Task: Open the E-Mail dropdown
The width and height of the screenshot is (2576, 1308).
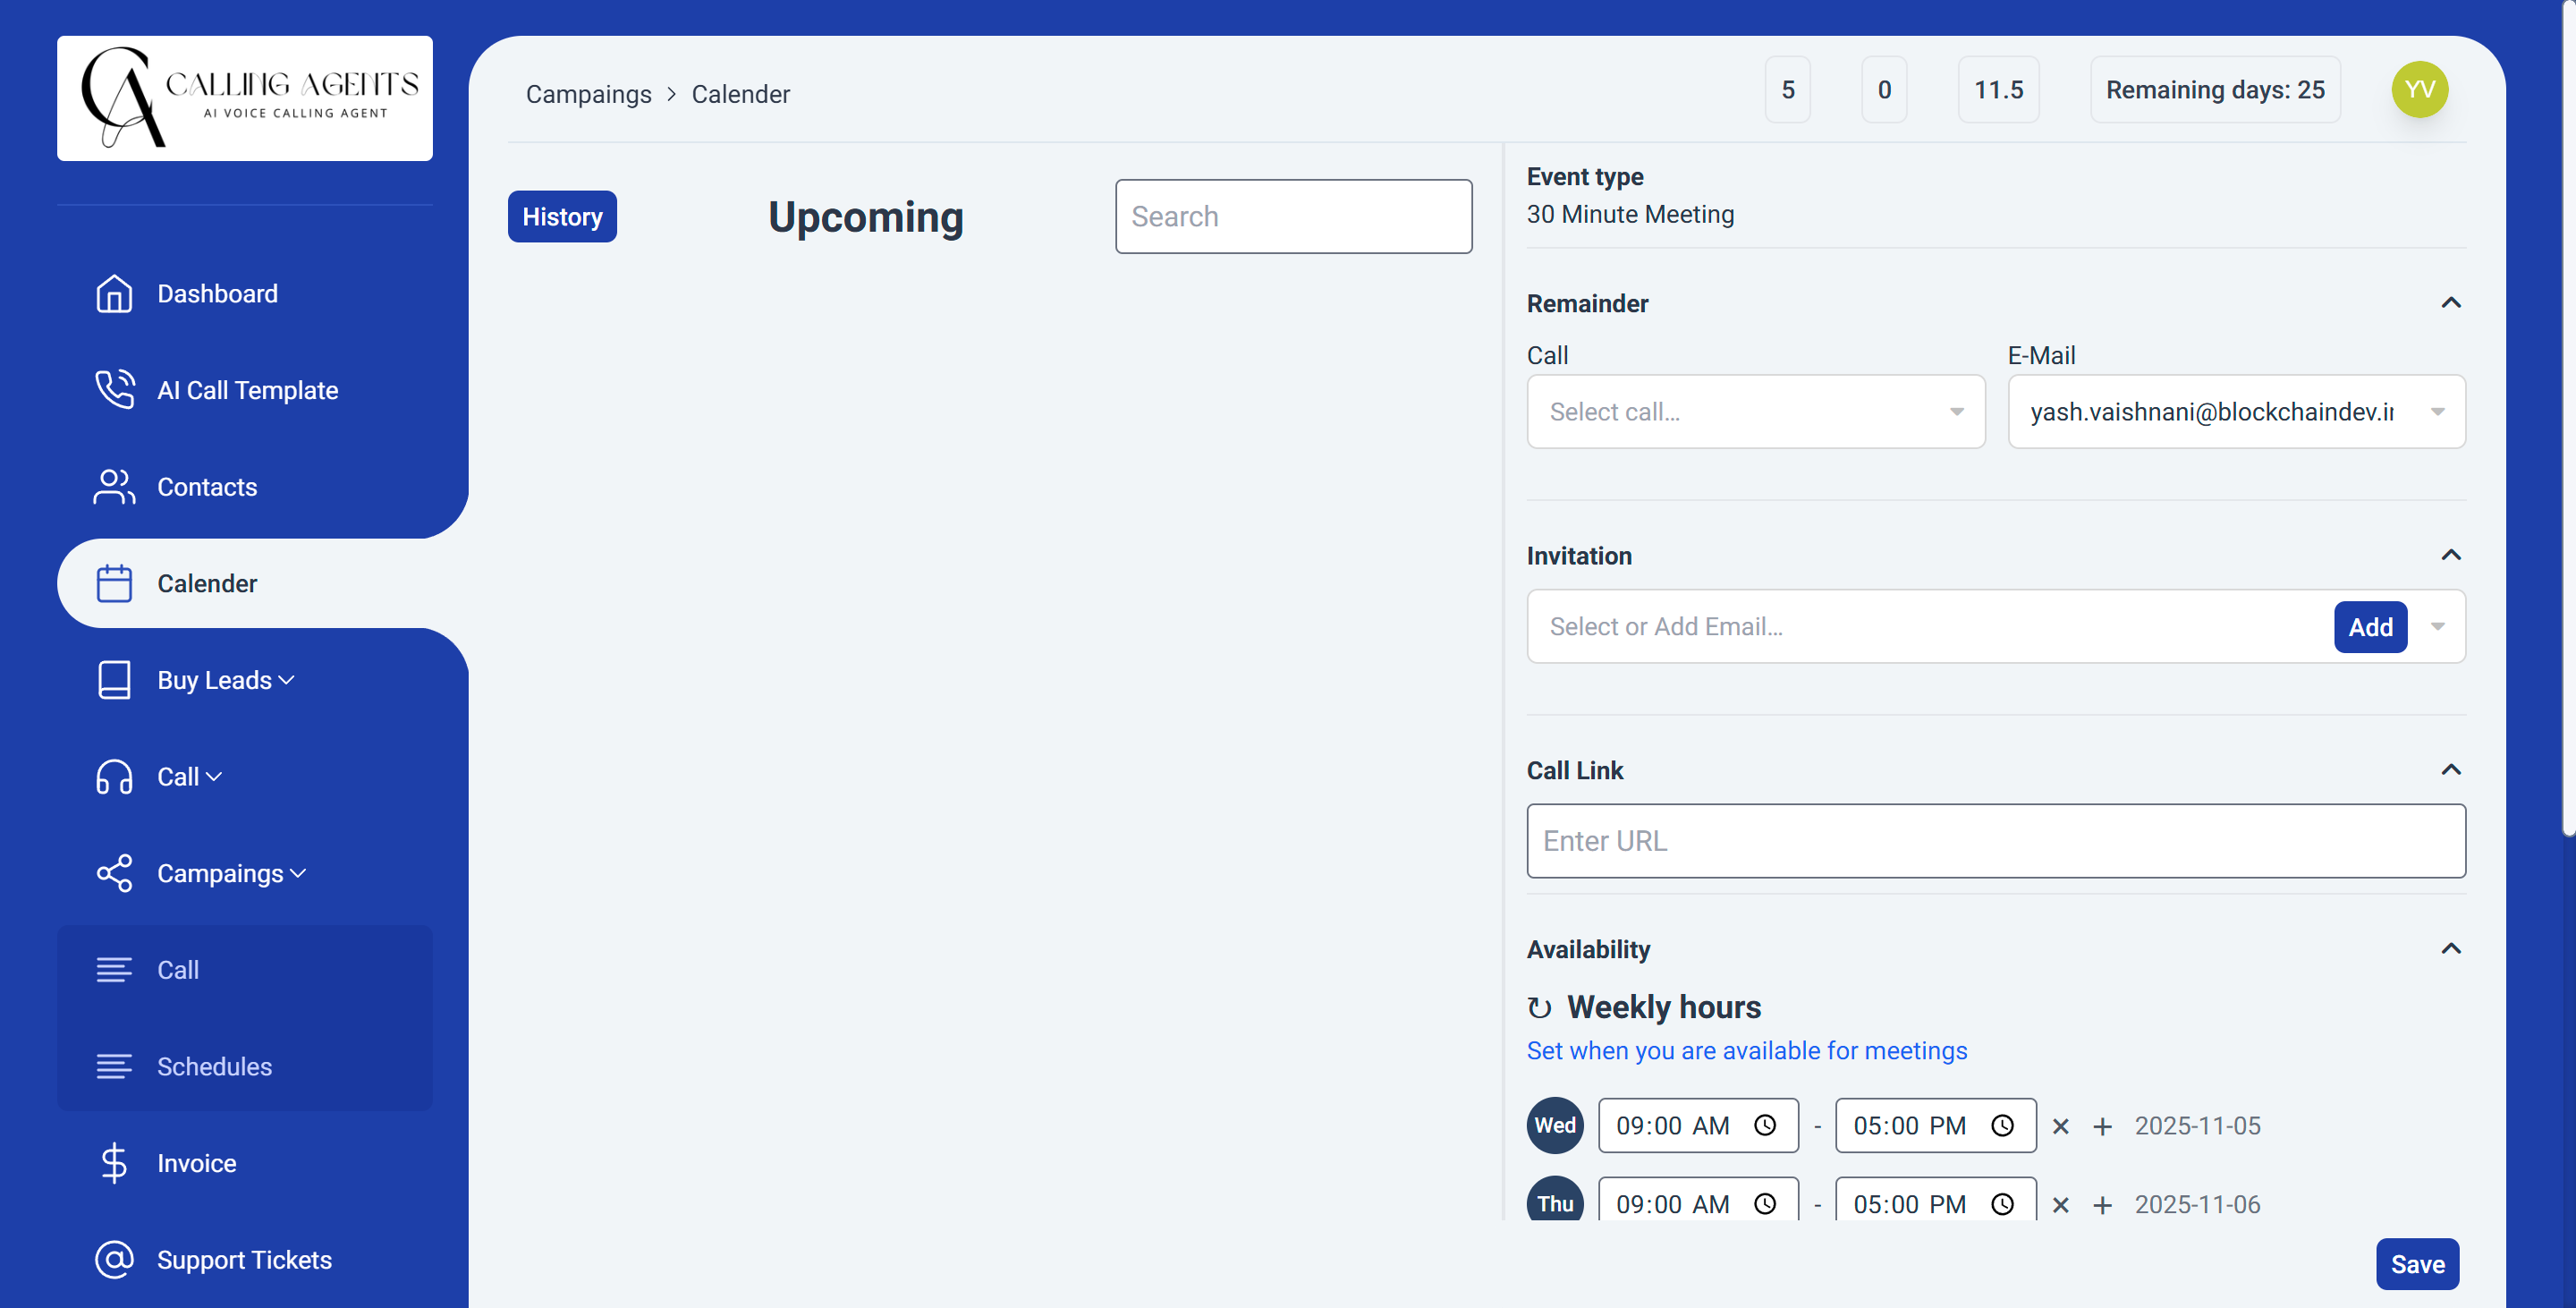Action: [2437, 411]
